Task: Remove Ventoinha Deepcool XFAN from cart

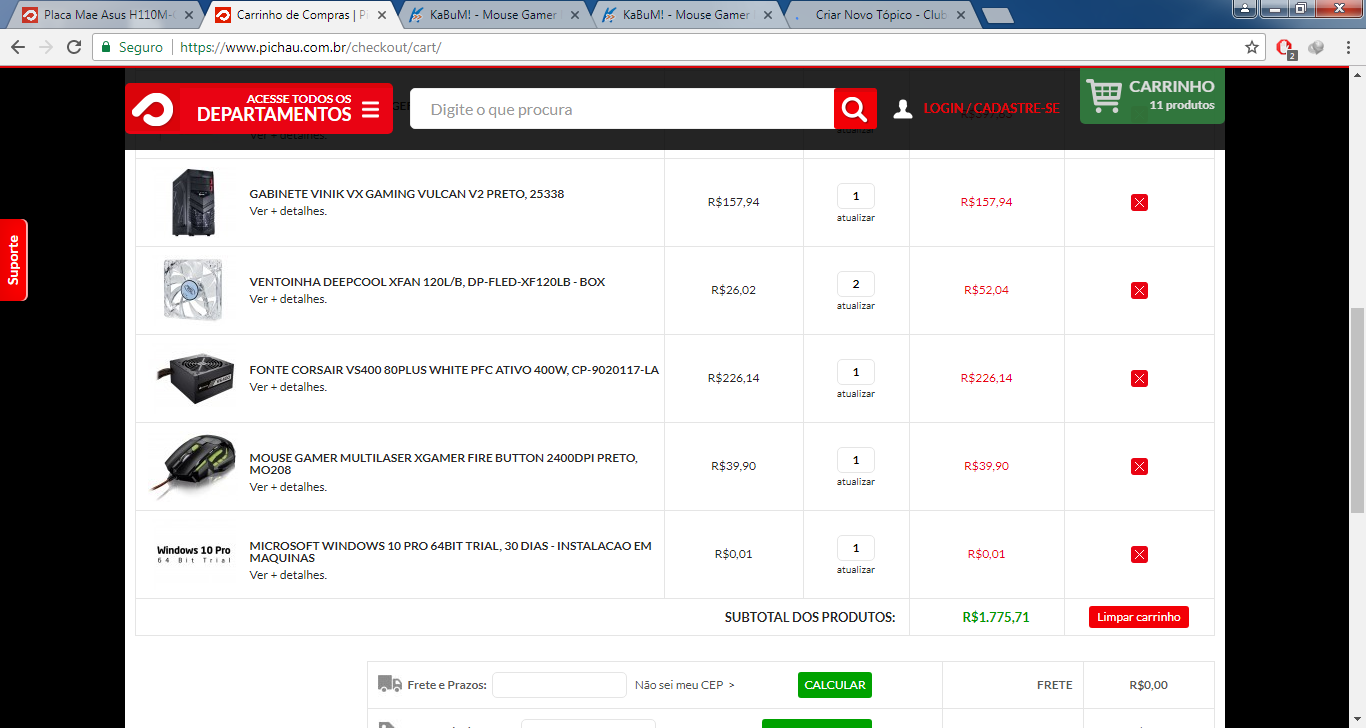Action: (1139, 290)
